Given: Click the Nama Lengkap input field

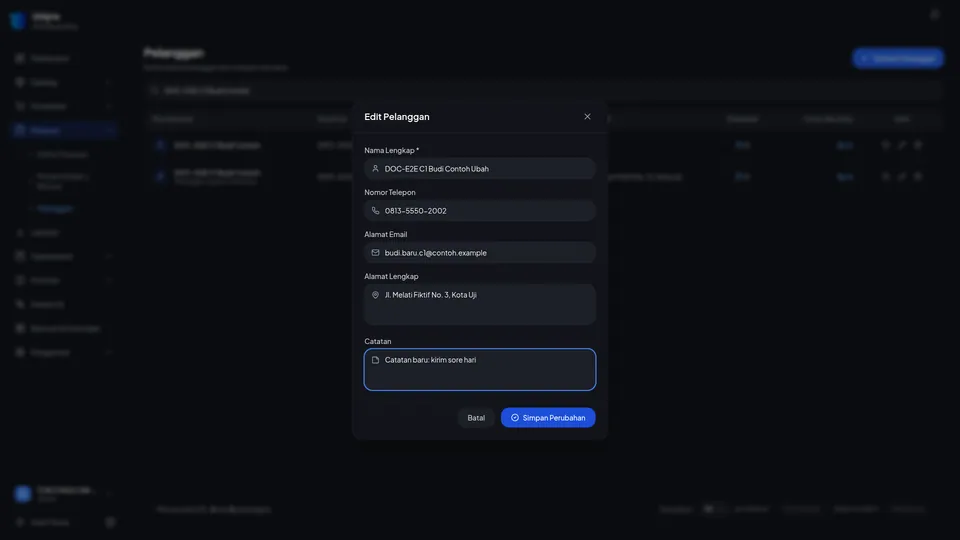Looking at the screenshot, I should [479, 168].
